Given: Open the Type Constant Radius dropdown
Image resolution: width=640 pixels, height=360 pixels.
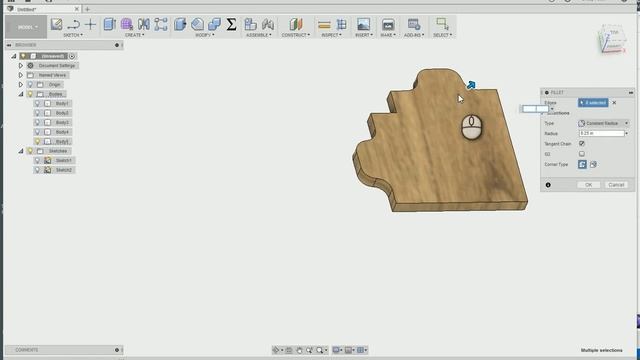Looking at the screenshot, I should [603, 123].
